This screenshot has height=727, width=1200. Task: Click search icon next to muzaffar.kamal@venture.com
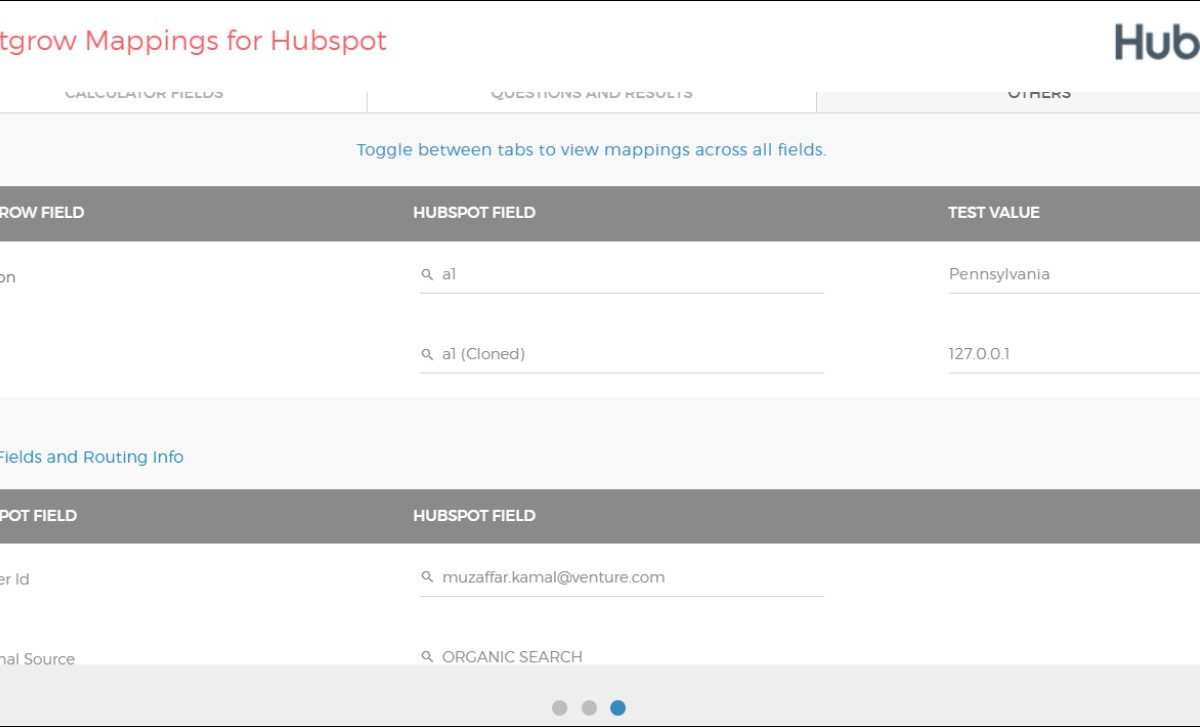point(427,577)
